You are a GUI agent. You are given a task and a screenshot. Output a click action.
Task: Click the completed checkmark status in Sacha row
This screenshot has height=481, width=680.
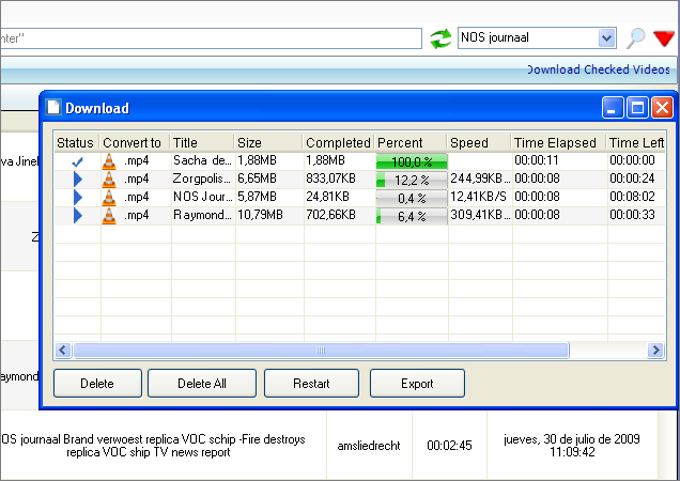click(x=78, y=162)
